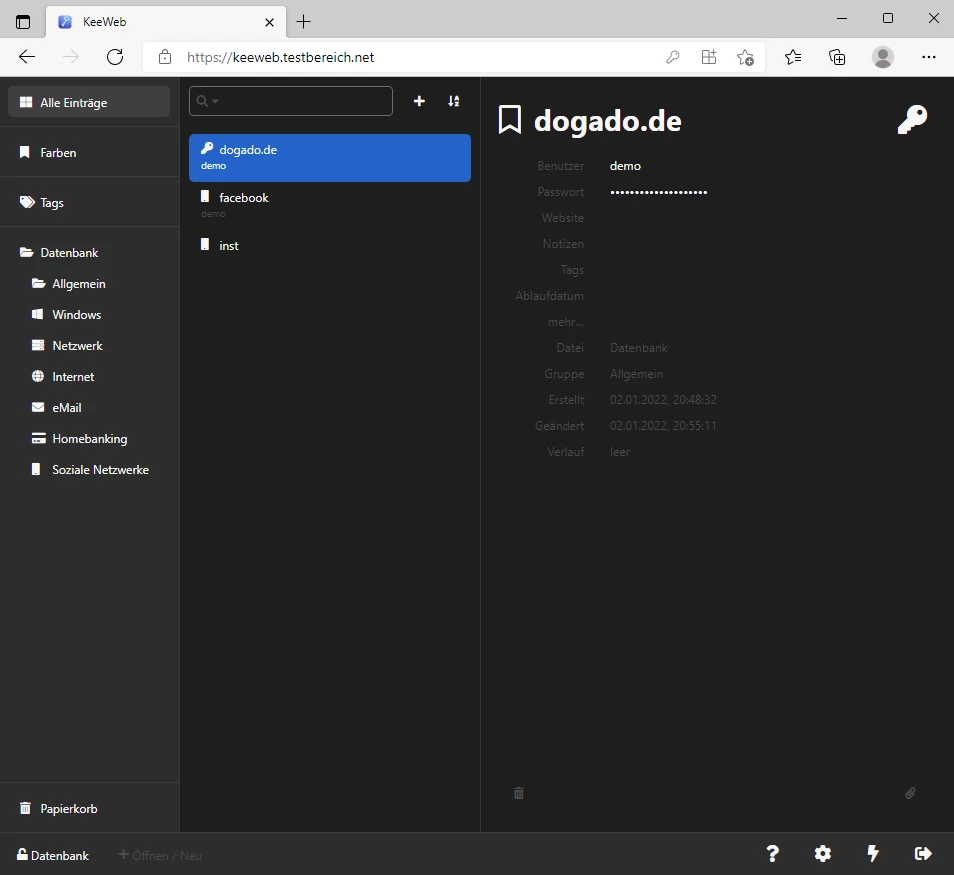This screenshot has height=875, width=954.
Task: Open the Soziale Netzwerke group
Action: (x=100, y=470)
